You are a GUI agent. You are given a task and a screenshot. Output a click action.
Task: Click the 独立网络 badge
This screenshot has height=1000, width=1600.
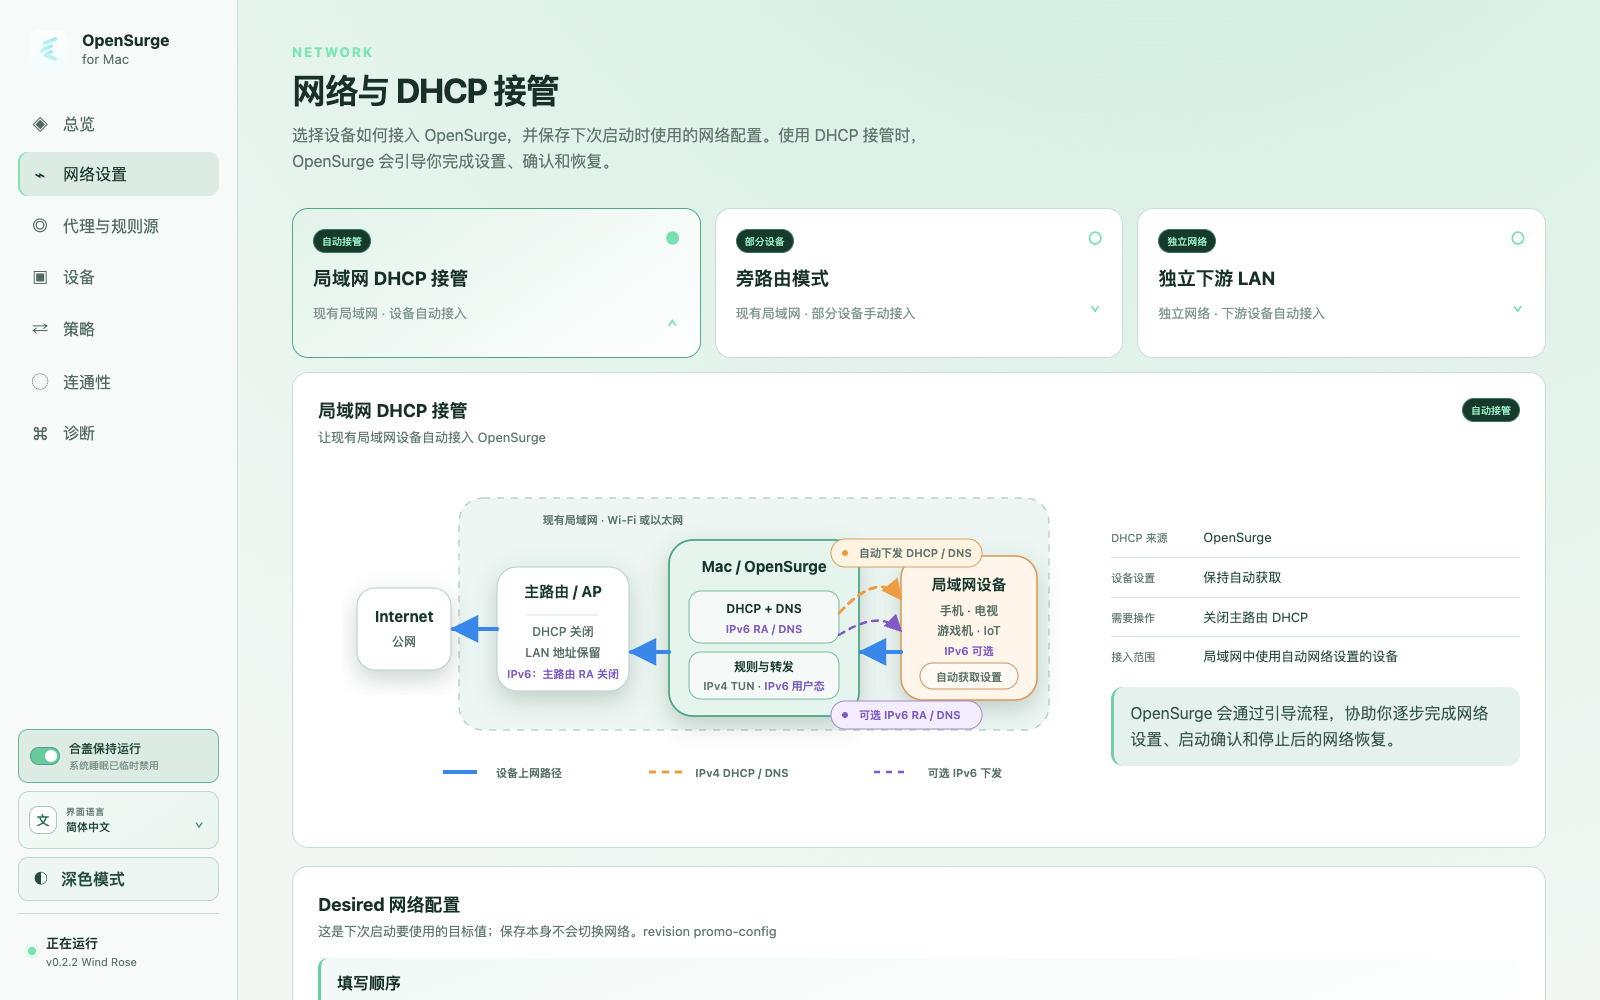click(1187, 241)
